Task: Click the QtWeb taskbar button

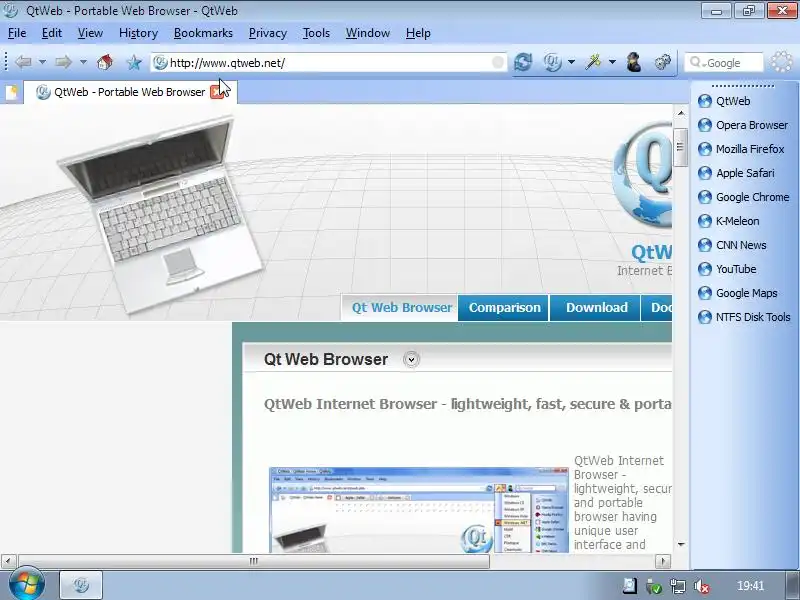Action: pos(81,585)
